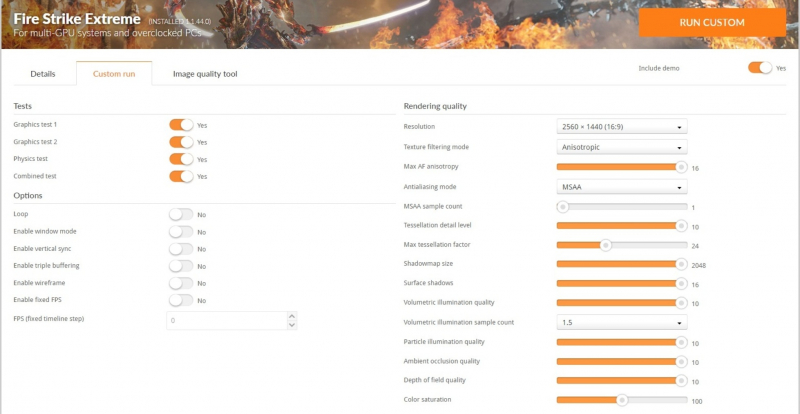Image resolution: width=800 pixels, height=414 pixels.
Task: Disable Graphics test 1 toggle
Action: [181, 125]
